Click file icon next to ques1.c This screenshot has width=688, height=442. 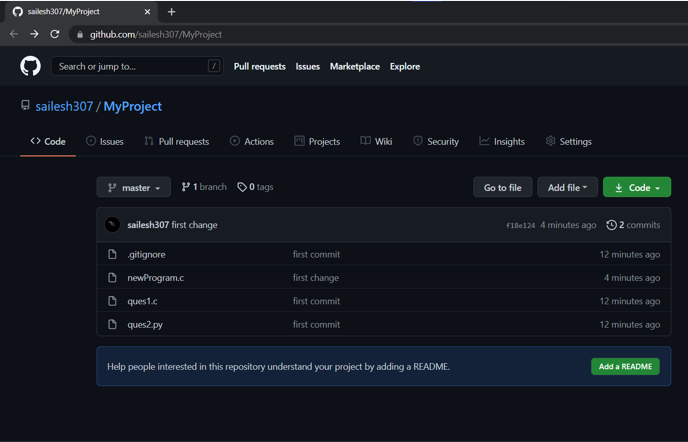point(112,301)
